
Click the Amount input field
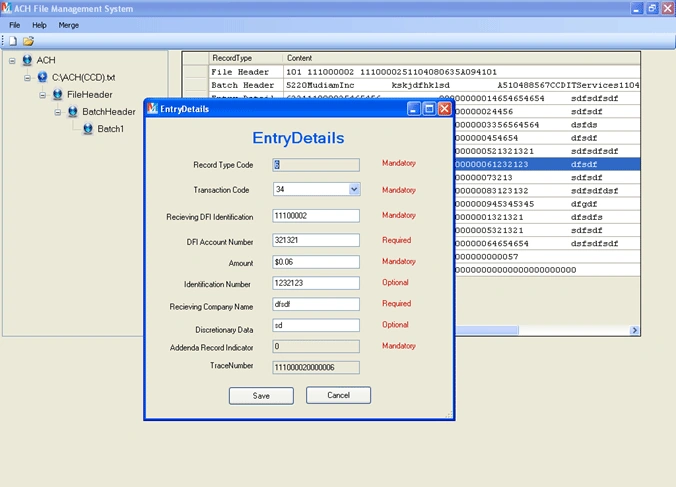(x=316, y=262)
